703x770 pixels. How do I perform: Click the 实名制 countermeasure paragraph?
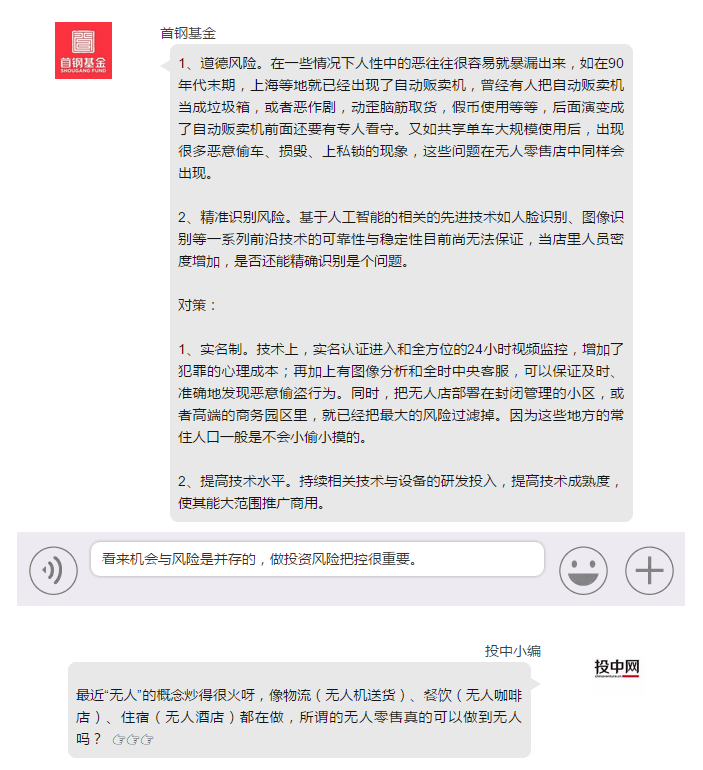click(x=401, y=393)
